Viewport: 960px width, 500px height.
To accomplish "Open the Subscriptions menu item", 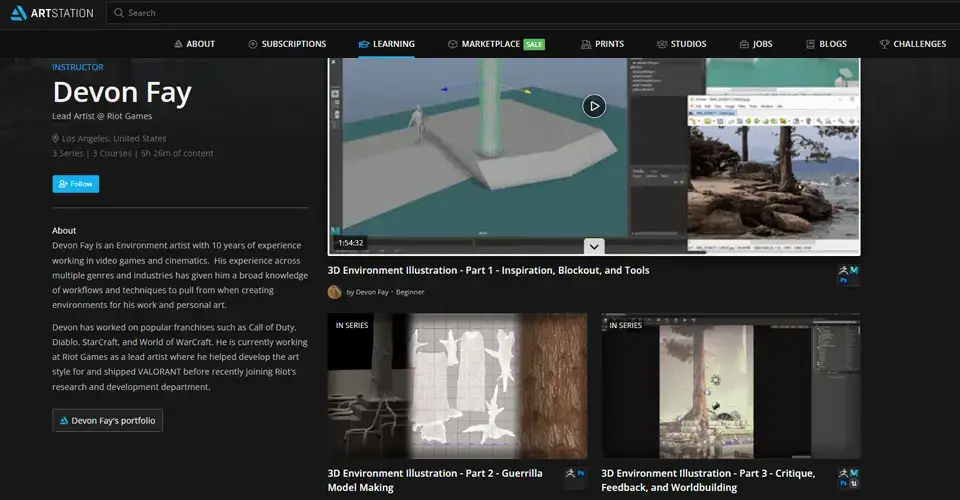I will coord(287,44).
